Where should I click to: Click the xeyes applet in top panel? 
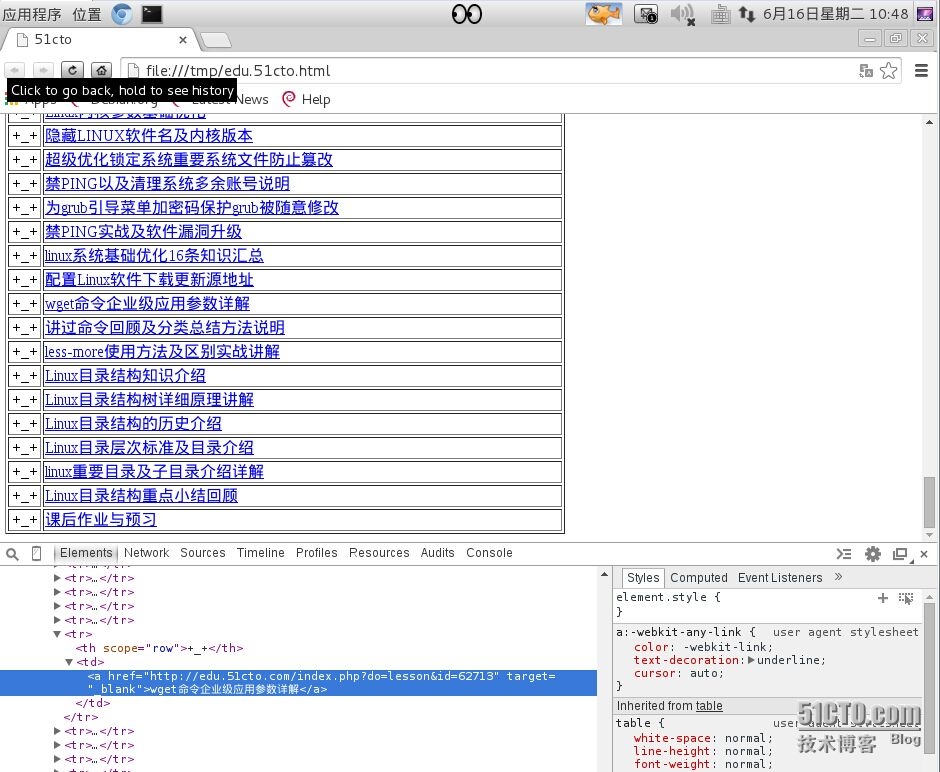coord(466,14)
